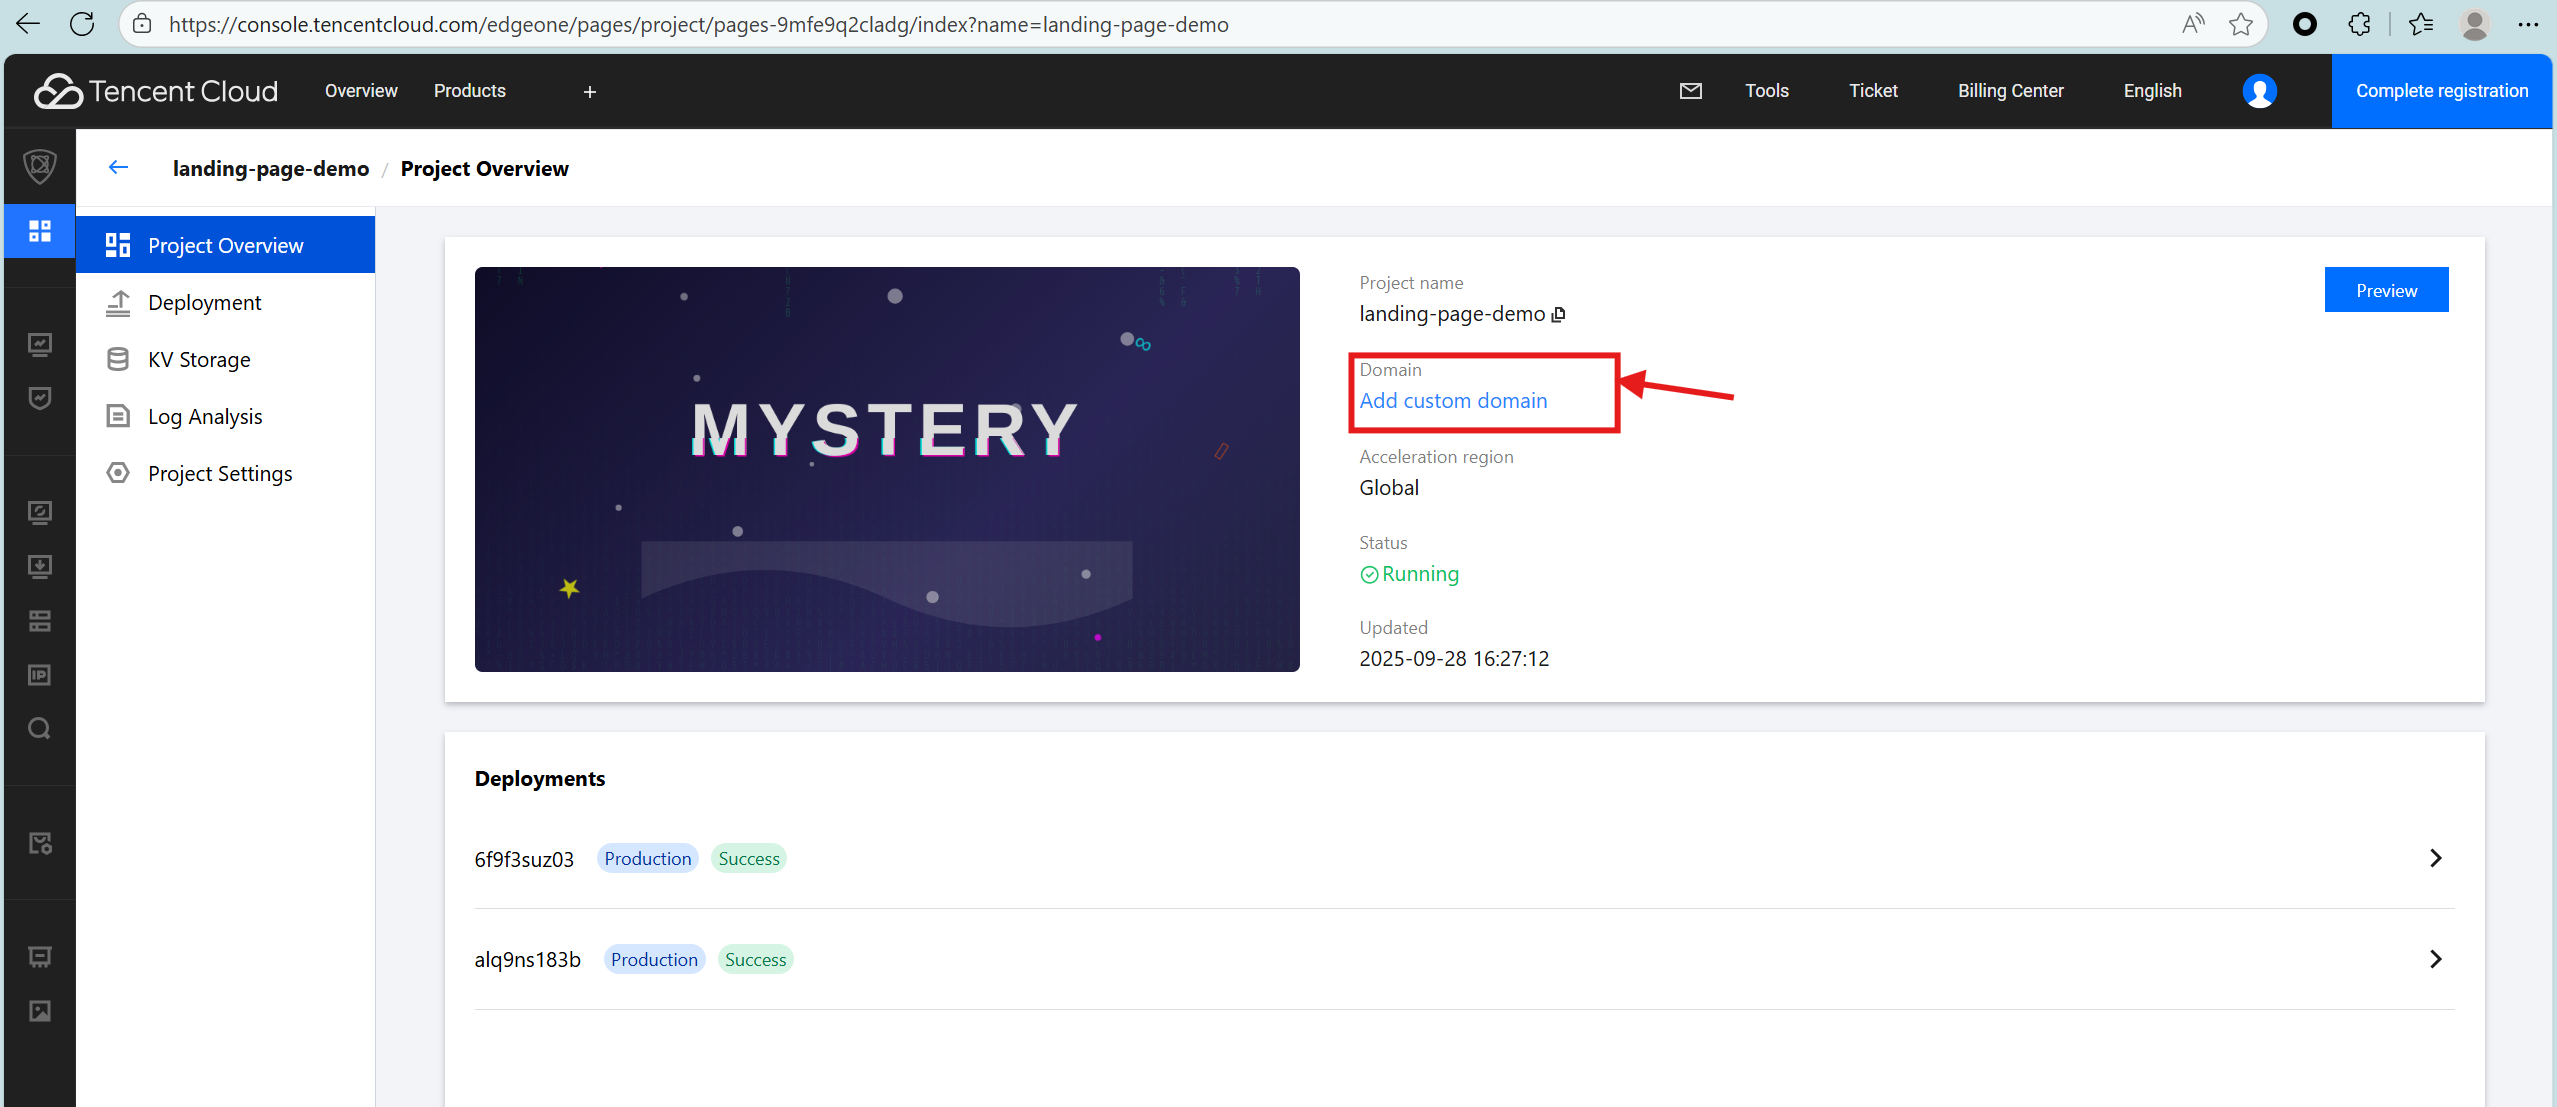Click the copy icon beside project name

(x=1558, y=315)
